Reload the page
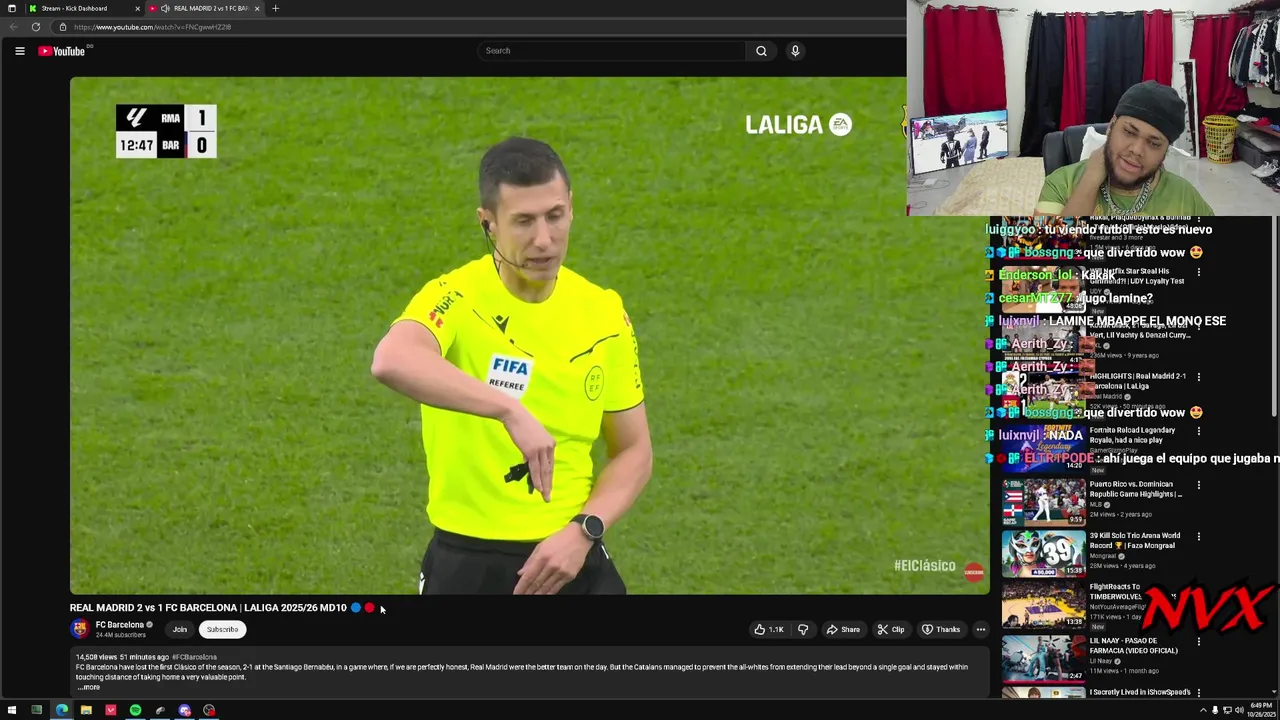The width and height of the screenshot is (1280, 720). pos(35,27)
